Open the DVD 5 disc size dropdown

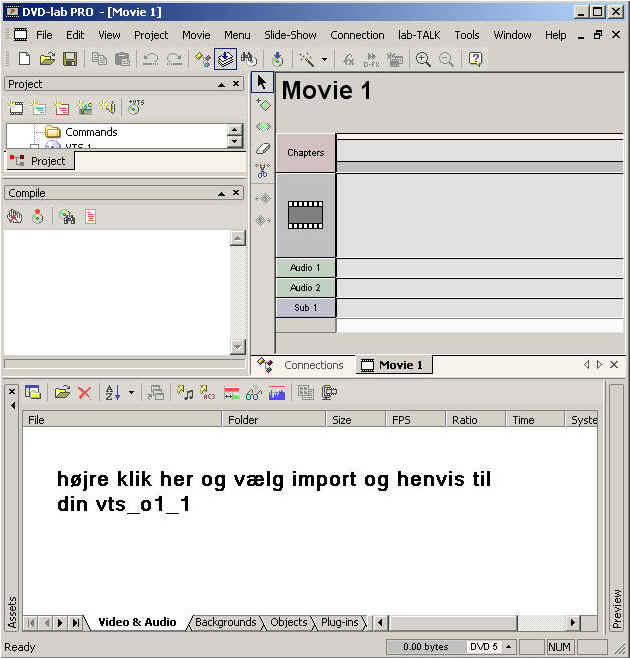pyautogui.click(x=509, y=646)
